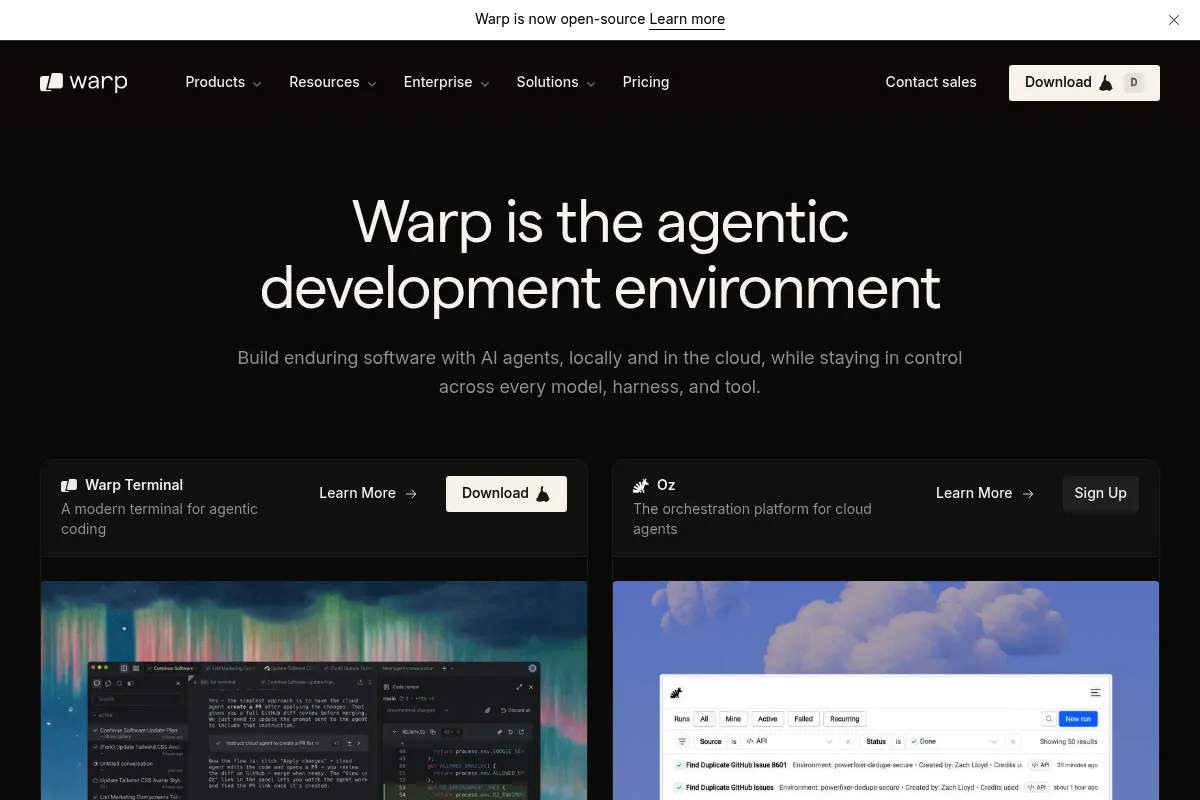Image resolution: width=1200 pixels, height=800 pixels.
Task: Switch to the Continue Software tab in Warp preview
Action: (x=170, y=668)
